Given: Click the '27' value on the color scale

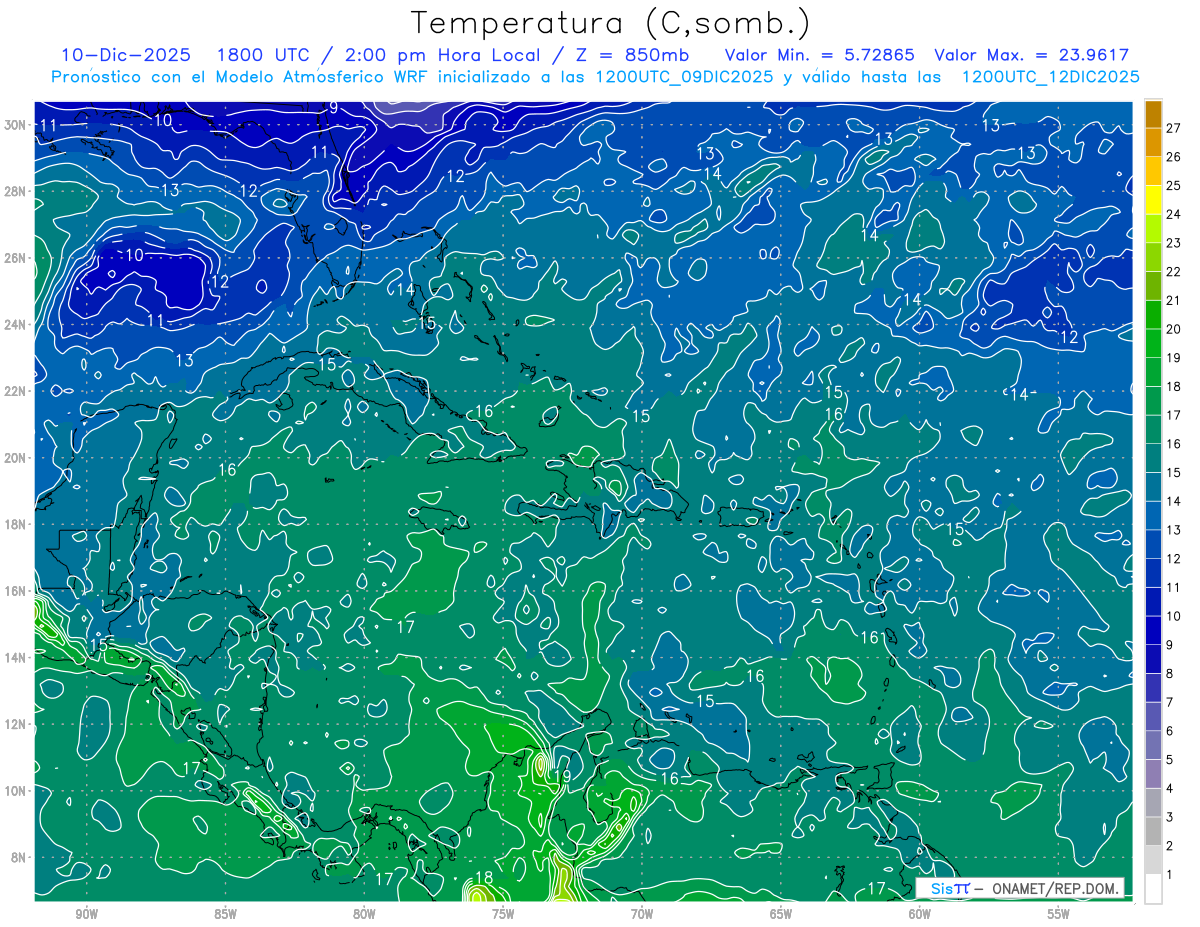Looking at the screenshot, I should (1174, 128).
